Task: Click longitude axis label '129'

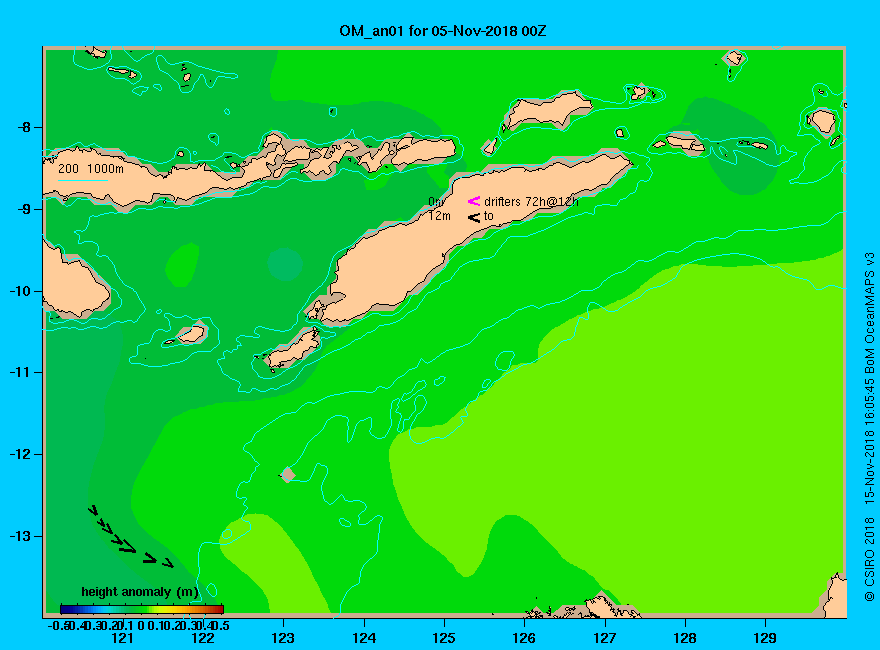Action: [765, 638]
